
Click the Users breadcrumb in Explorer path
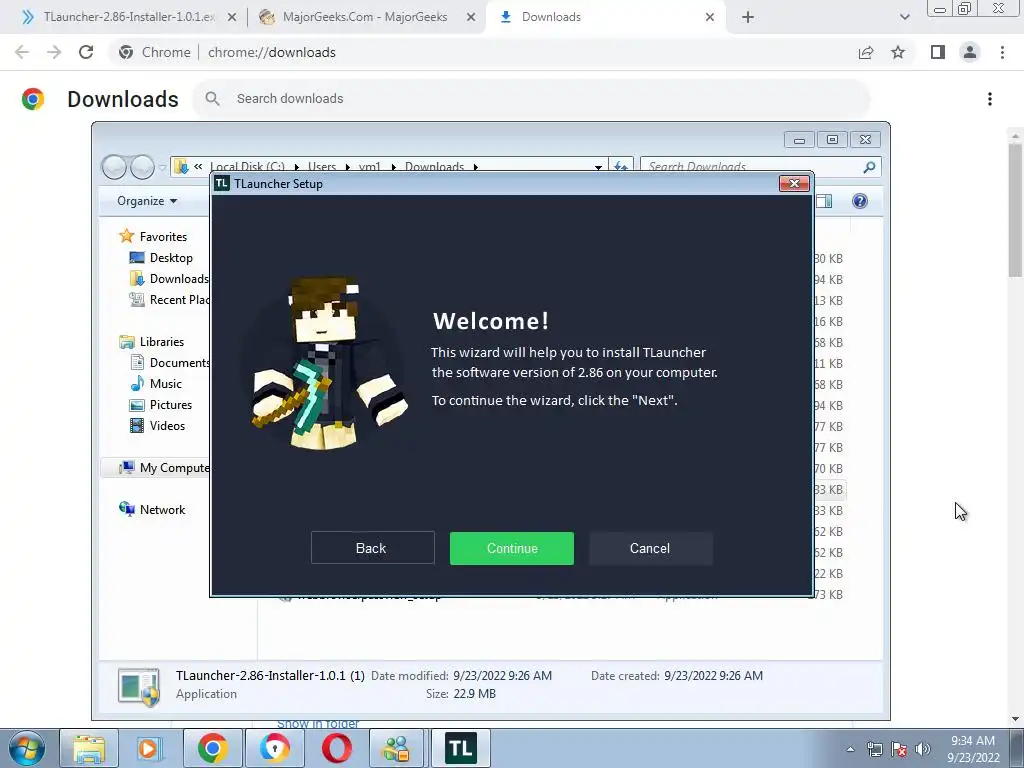click(322, 167)
